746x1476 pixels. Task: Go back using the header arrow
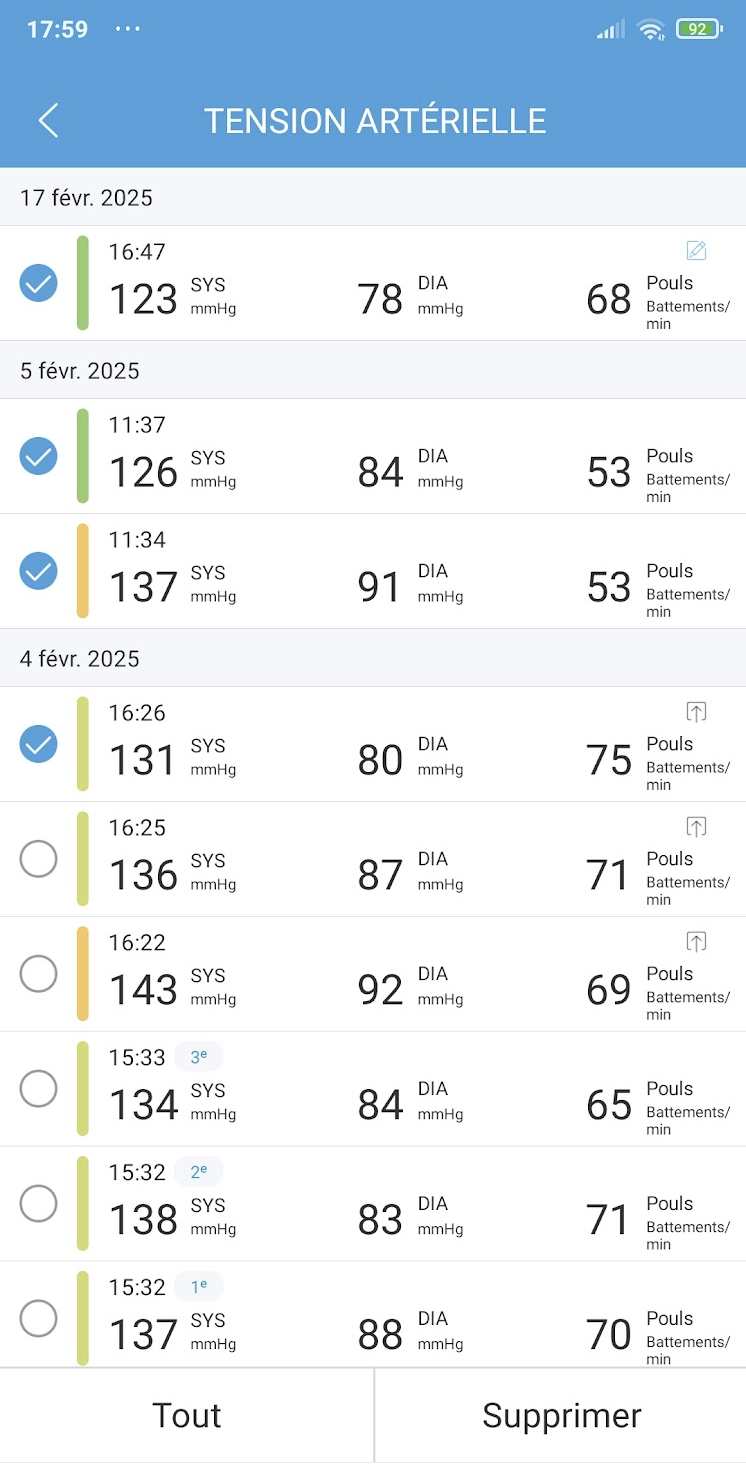[x=48, y=121]
